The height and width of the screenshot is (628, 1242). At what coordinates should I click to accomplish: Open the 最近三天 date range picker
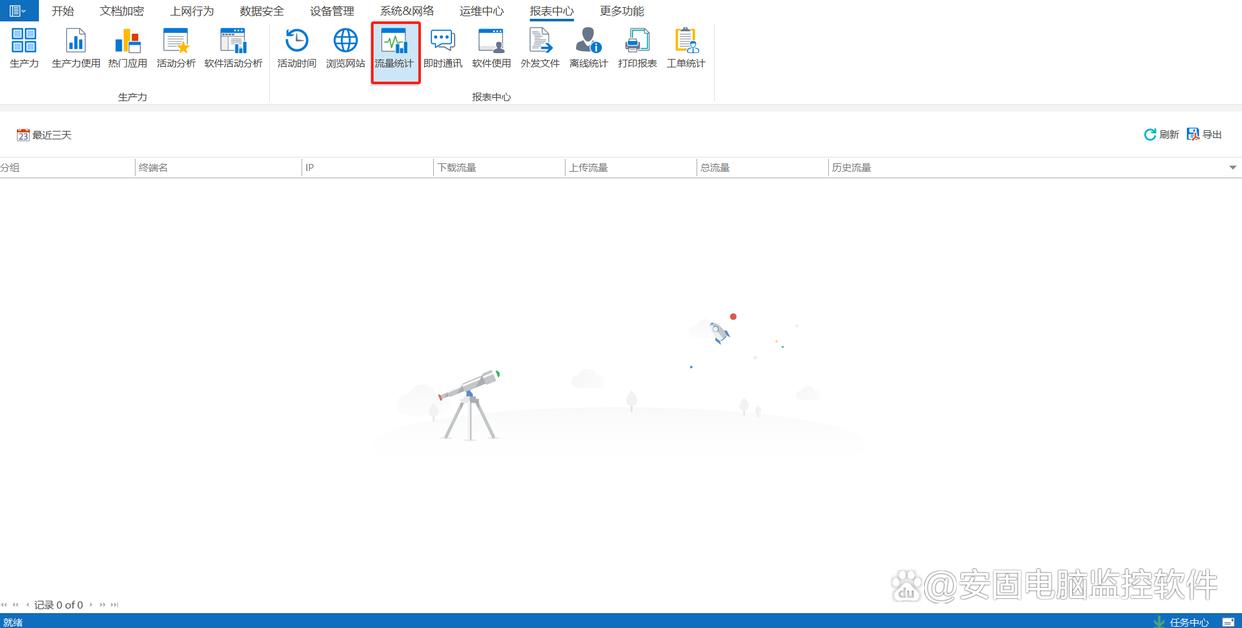(44, 135)
